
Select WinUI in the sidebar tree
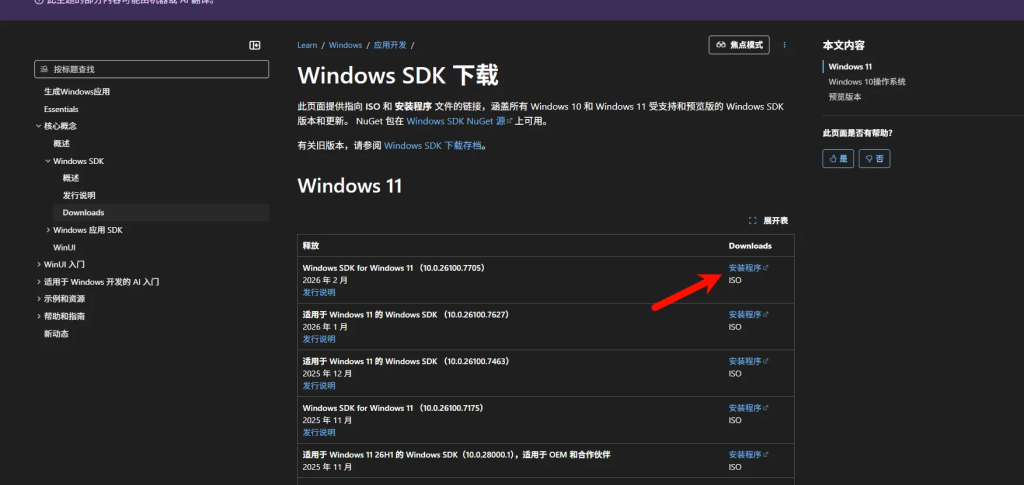(64, 247)
